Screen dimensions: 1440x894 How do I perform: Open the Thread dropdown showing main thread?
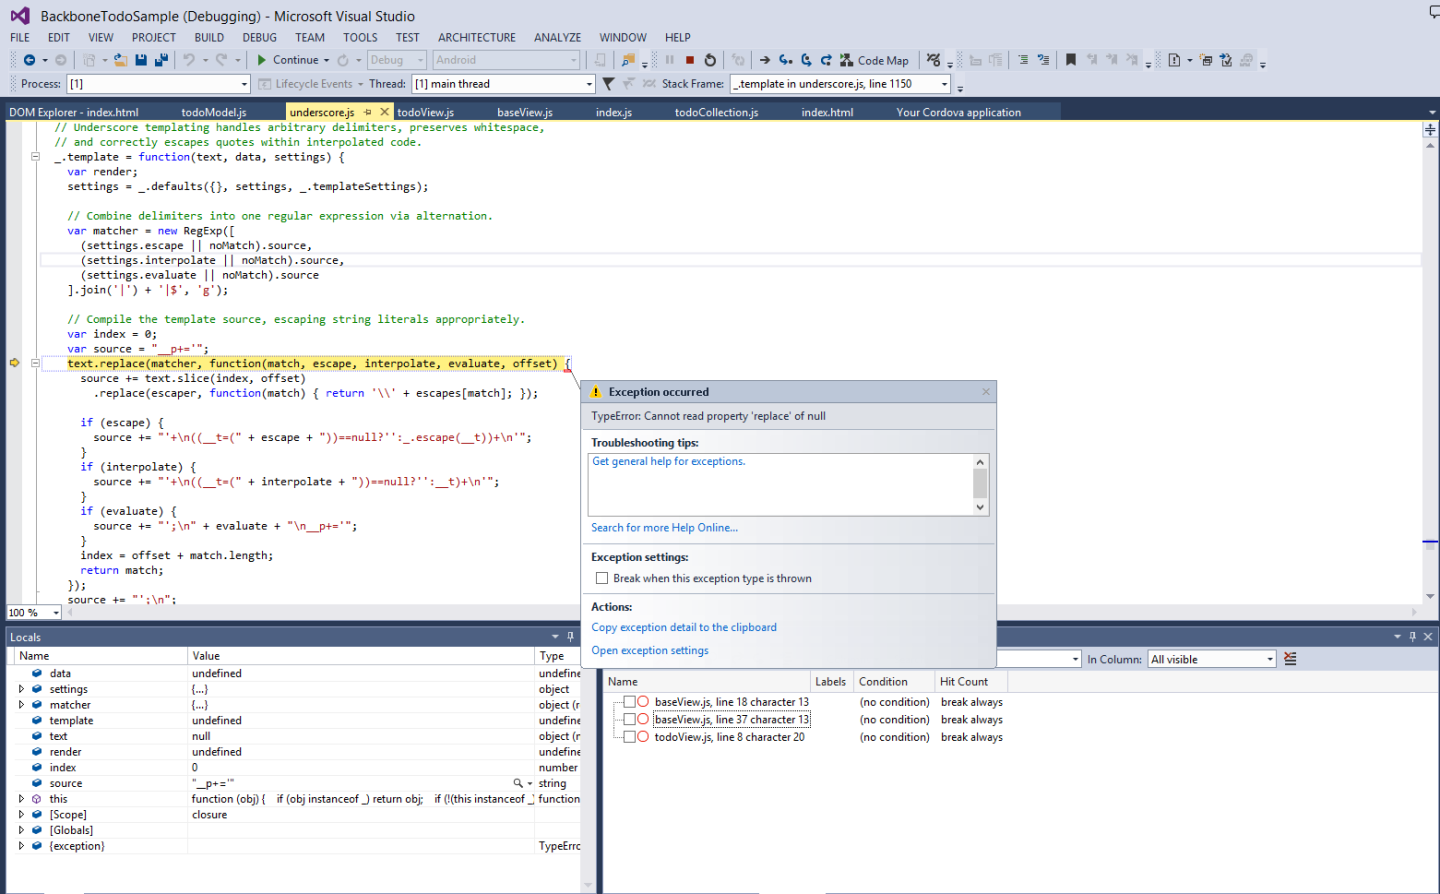click(589, 84)
